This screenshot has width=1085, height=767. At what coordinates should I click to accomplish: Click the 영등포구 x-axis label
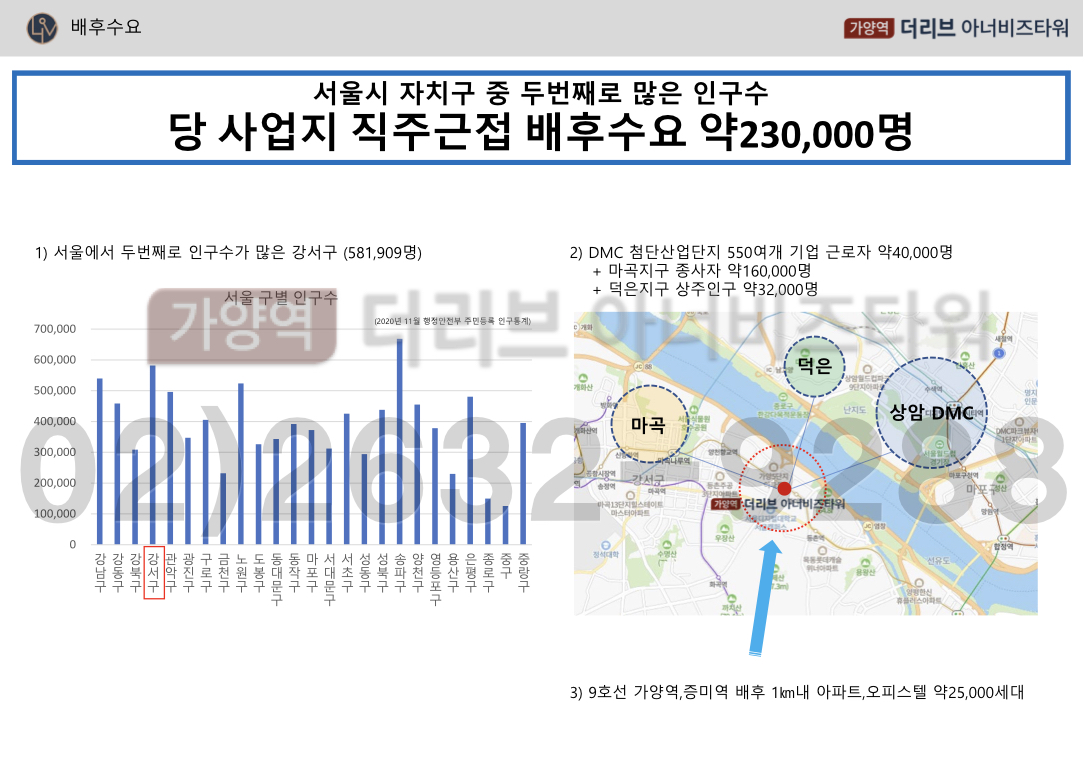tap(435, 579)
